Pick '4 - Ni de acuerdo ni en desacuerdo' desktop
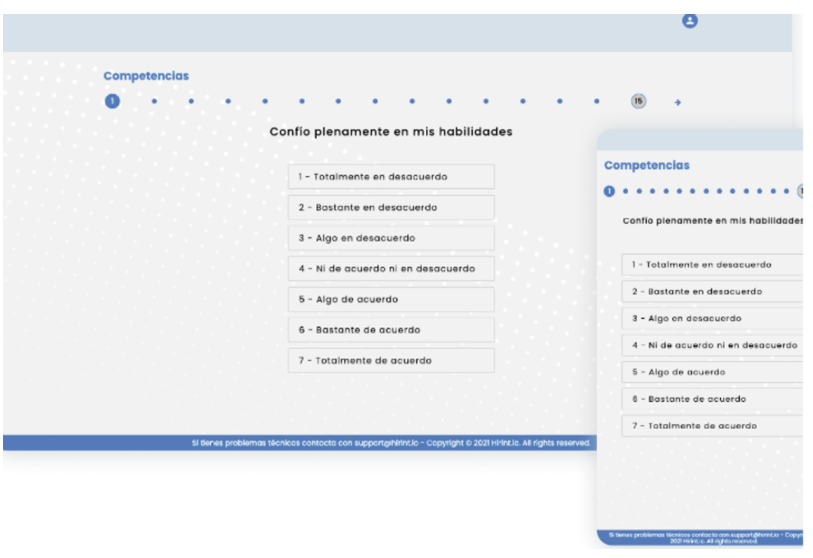813x558 pixels. point(391,269)
